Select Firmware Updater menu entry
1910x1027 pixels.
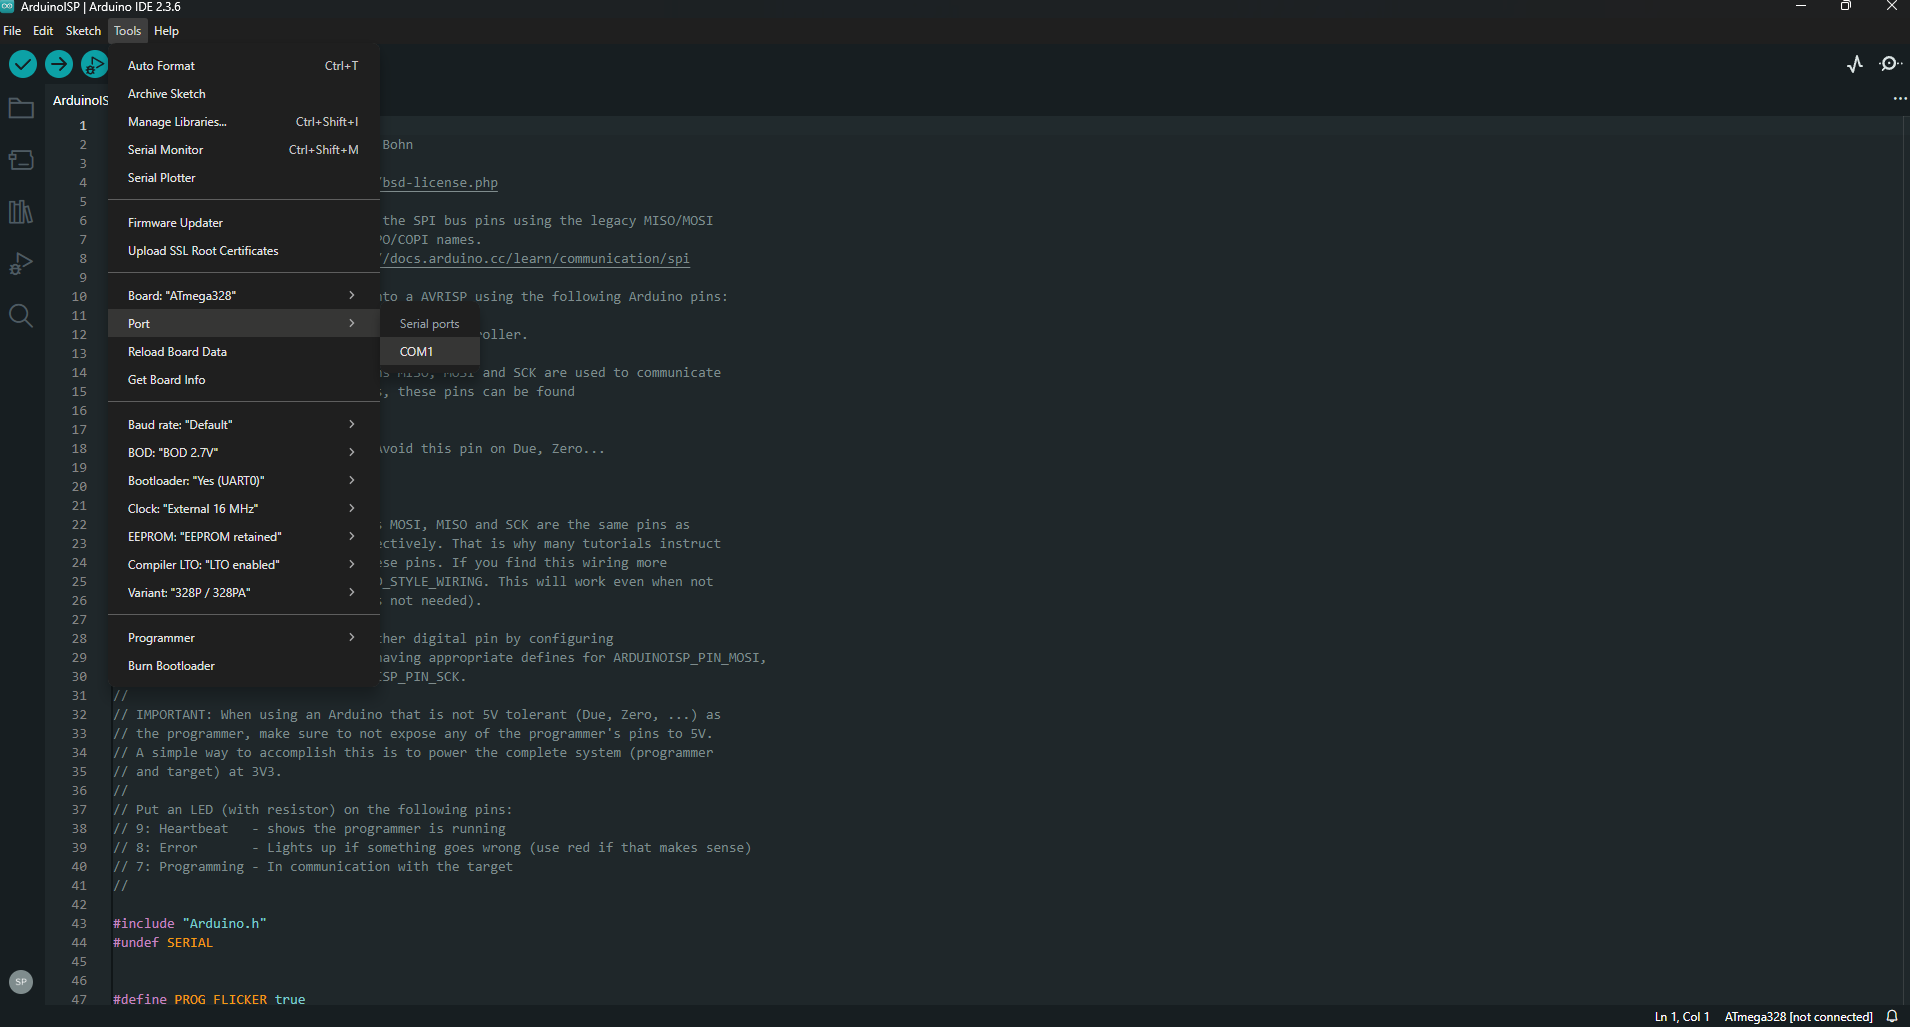(243, 223)
